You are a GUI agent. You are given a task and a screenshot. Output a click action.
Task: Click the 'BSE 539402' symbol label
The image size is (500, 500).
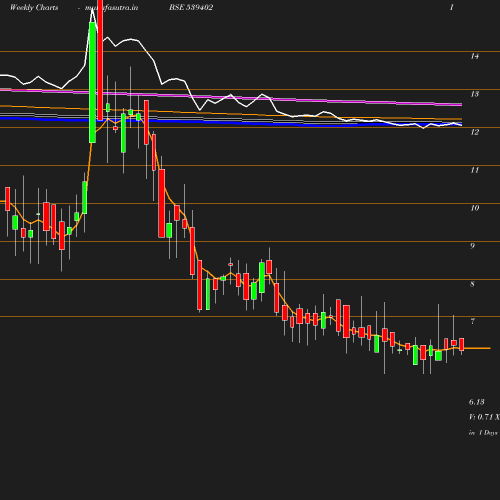(191, 8)
